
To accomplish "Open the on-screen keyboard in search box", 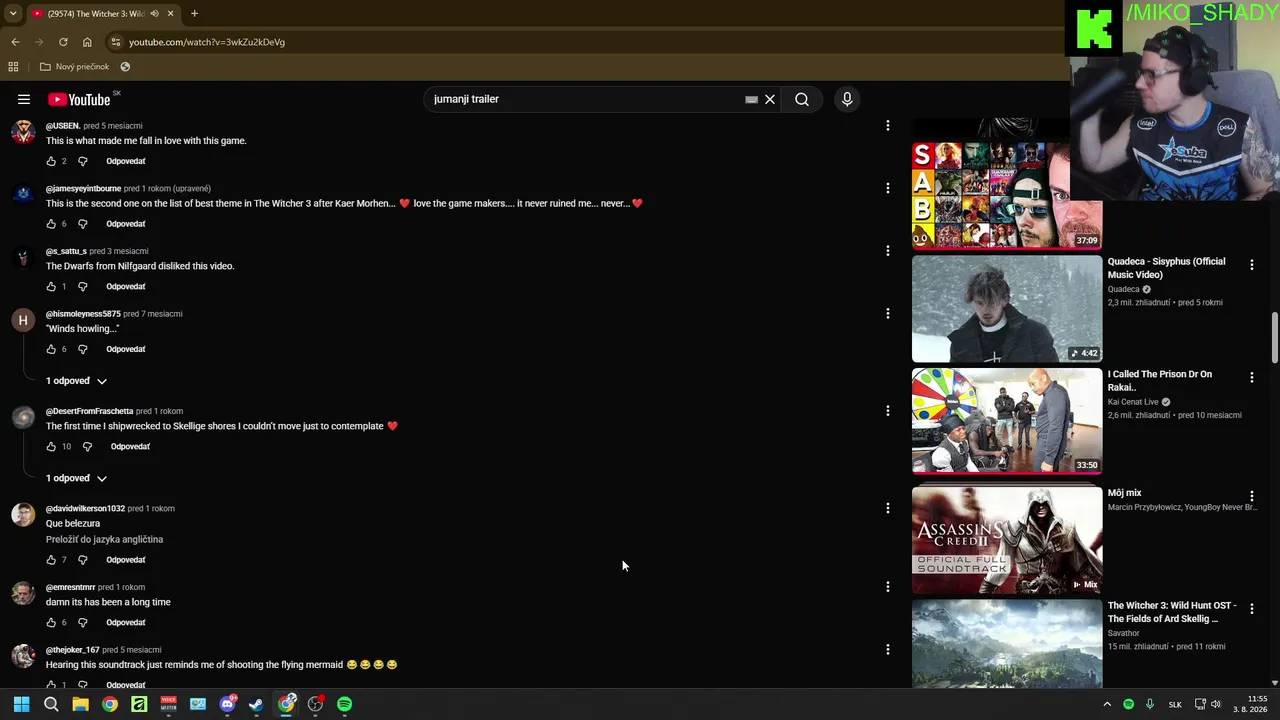I will coord(751,100).
